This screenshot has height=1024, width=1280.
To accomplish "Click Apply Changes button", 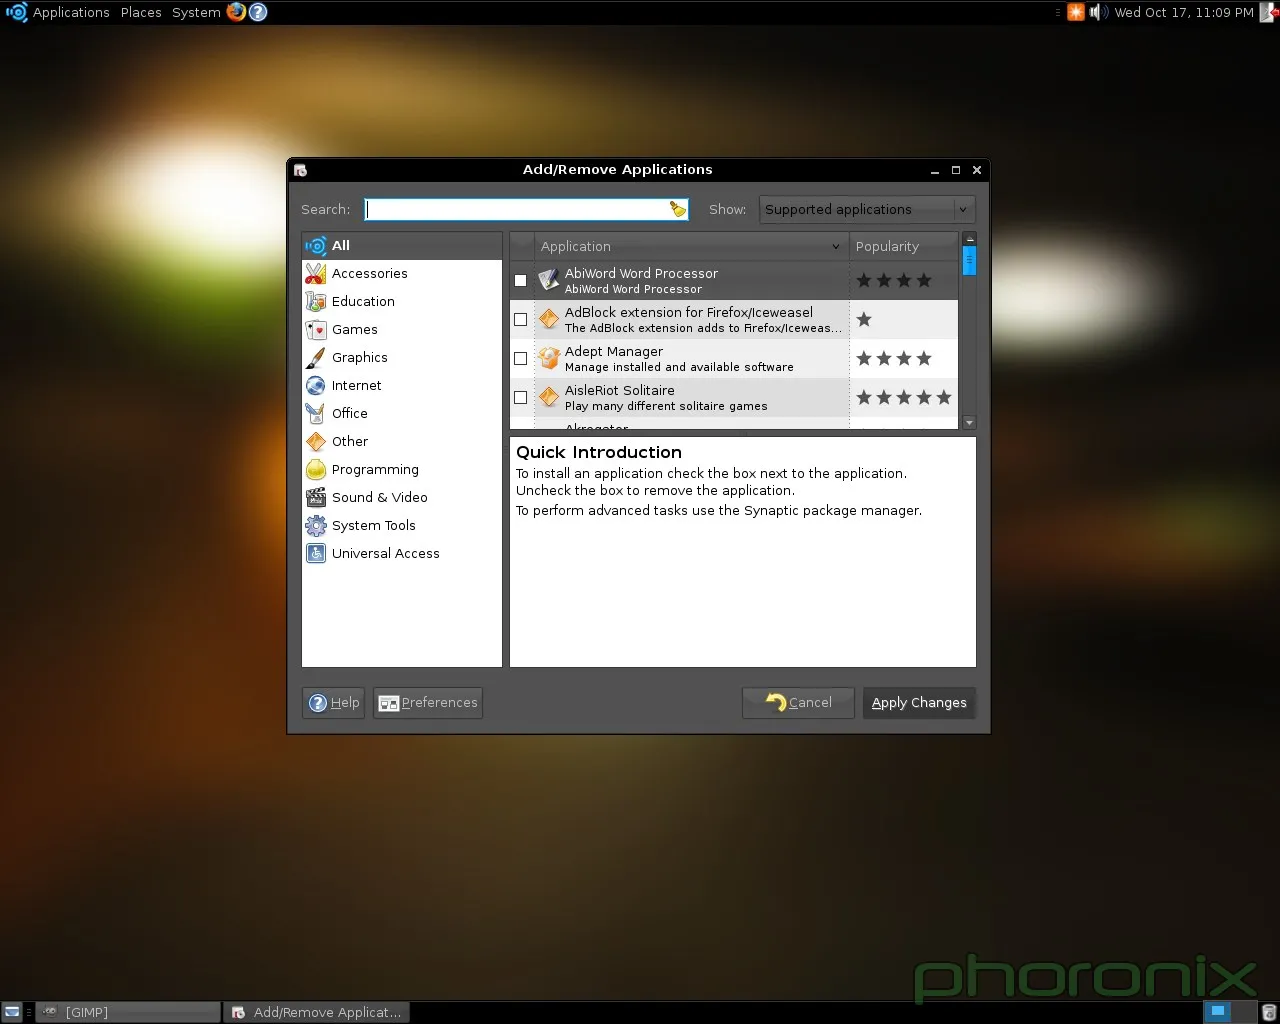I will click(919, 703).
